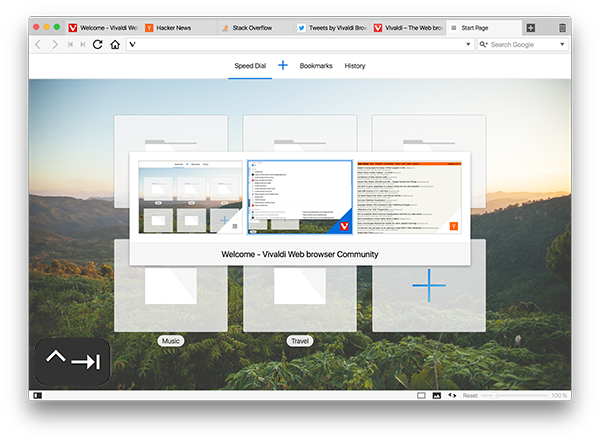Expand the search field dropdown arrow
600x442 pixels.
(562, 44)
